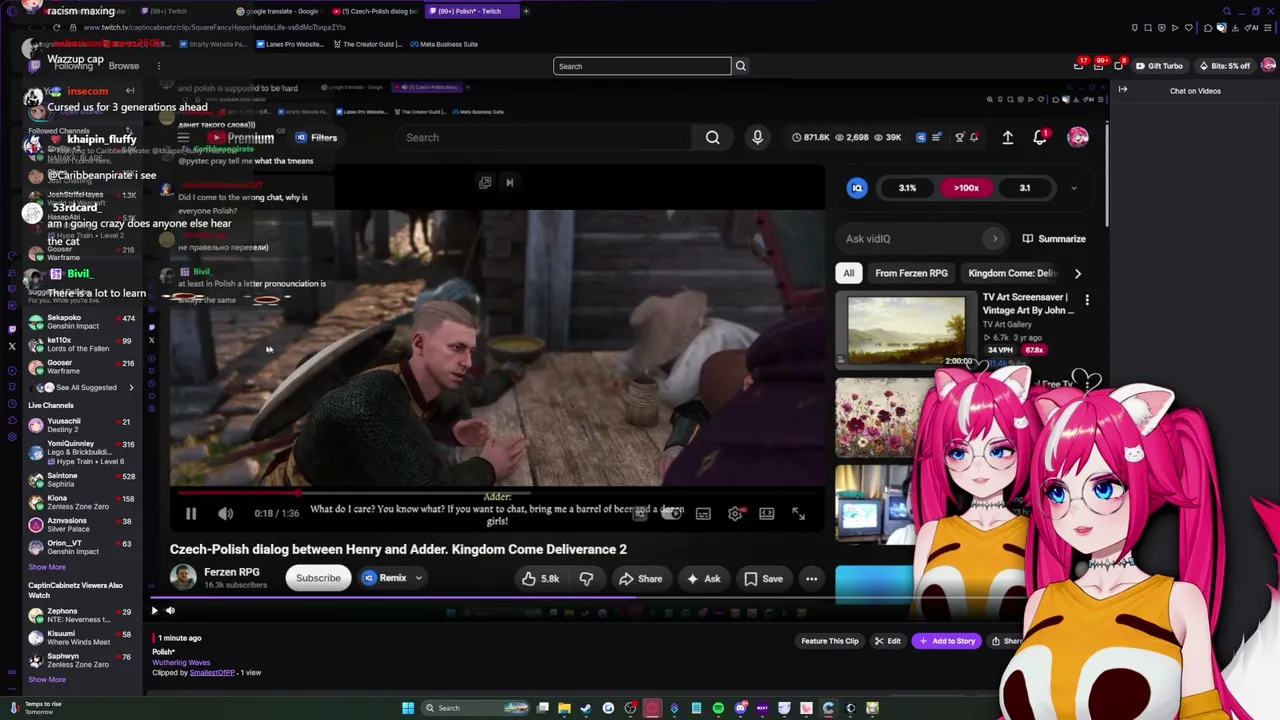Pause the YouTube video playback
Image resolution: width=1280 pixels, height=720 pixels.
click(191, 514)
